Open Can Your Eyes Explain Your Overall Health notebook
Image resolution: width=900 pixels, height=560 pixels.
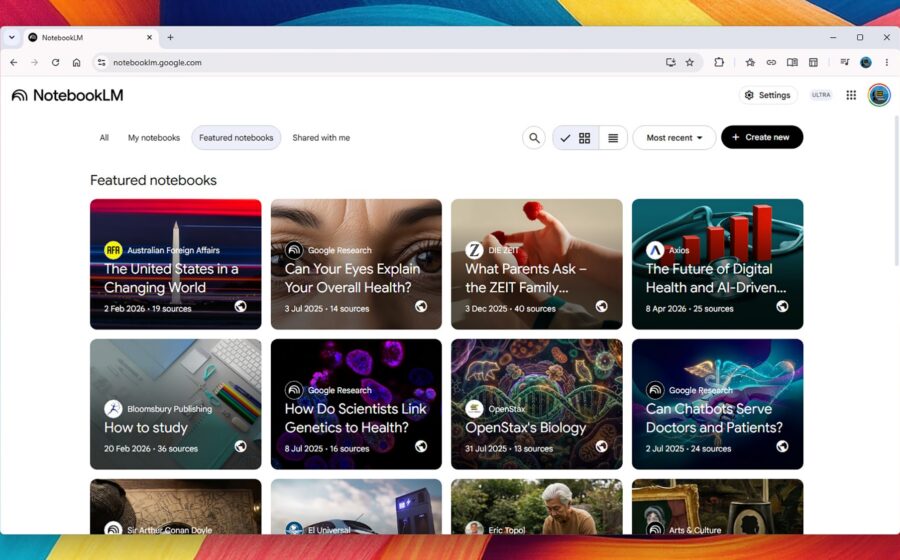point(356,264)
